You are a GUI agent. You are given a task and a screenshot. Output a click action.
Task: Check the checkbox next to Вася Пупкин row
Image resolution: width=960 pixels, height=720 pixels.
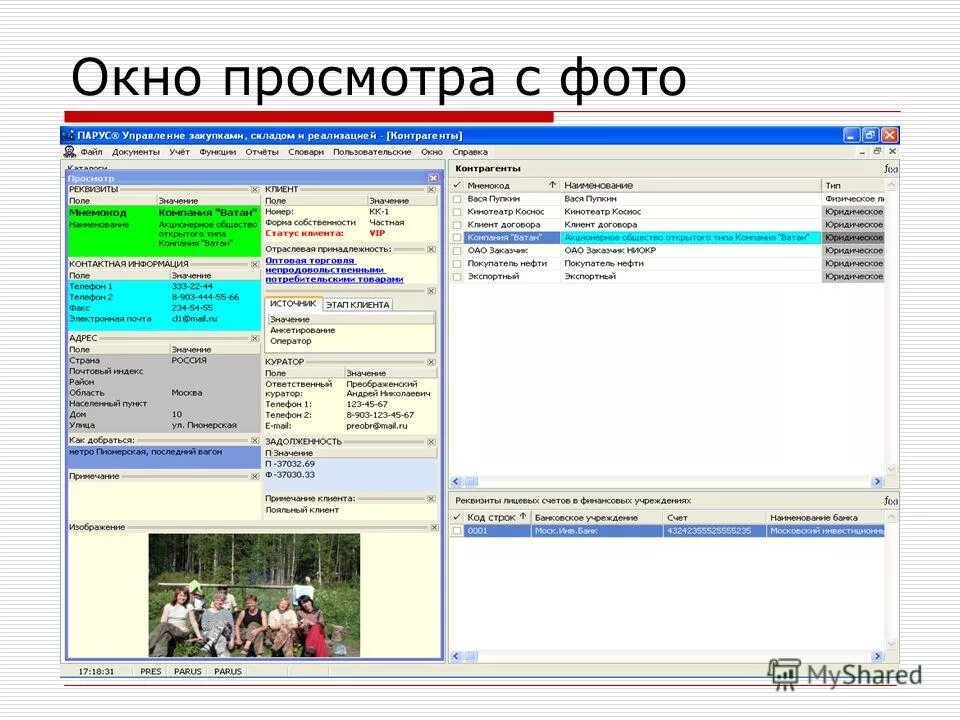click(x=457, y=197)
